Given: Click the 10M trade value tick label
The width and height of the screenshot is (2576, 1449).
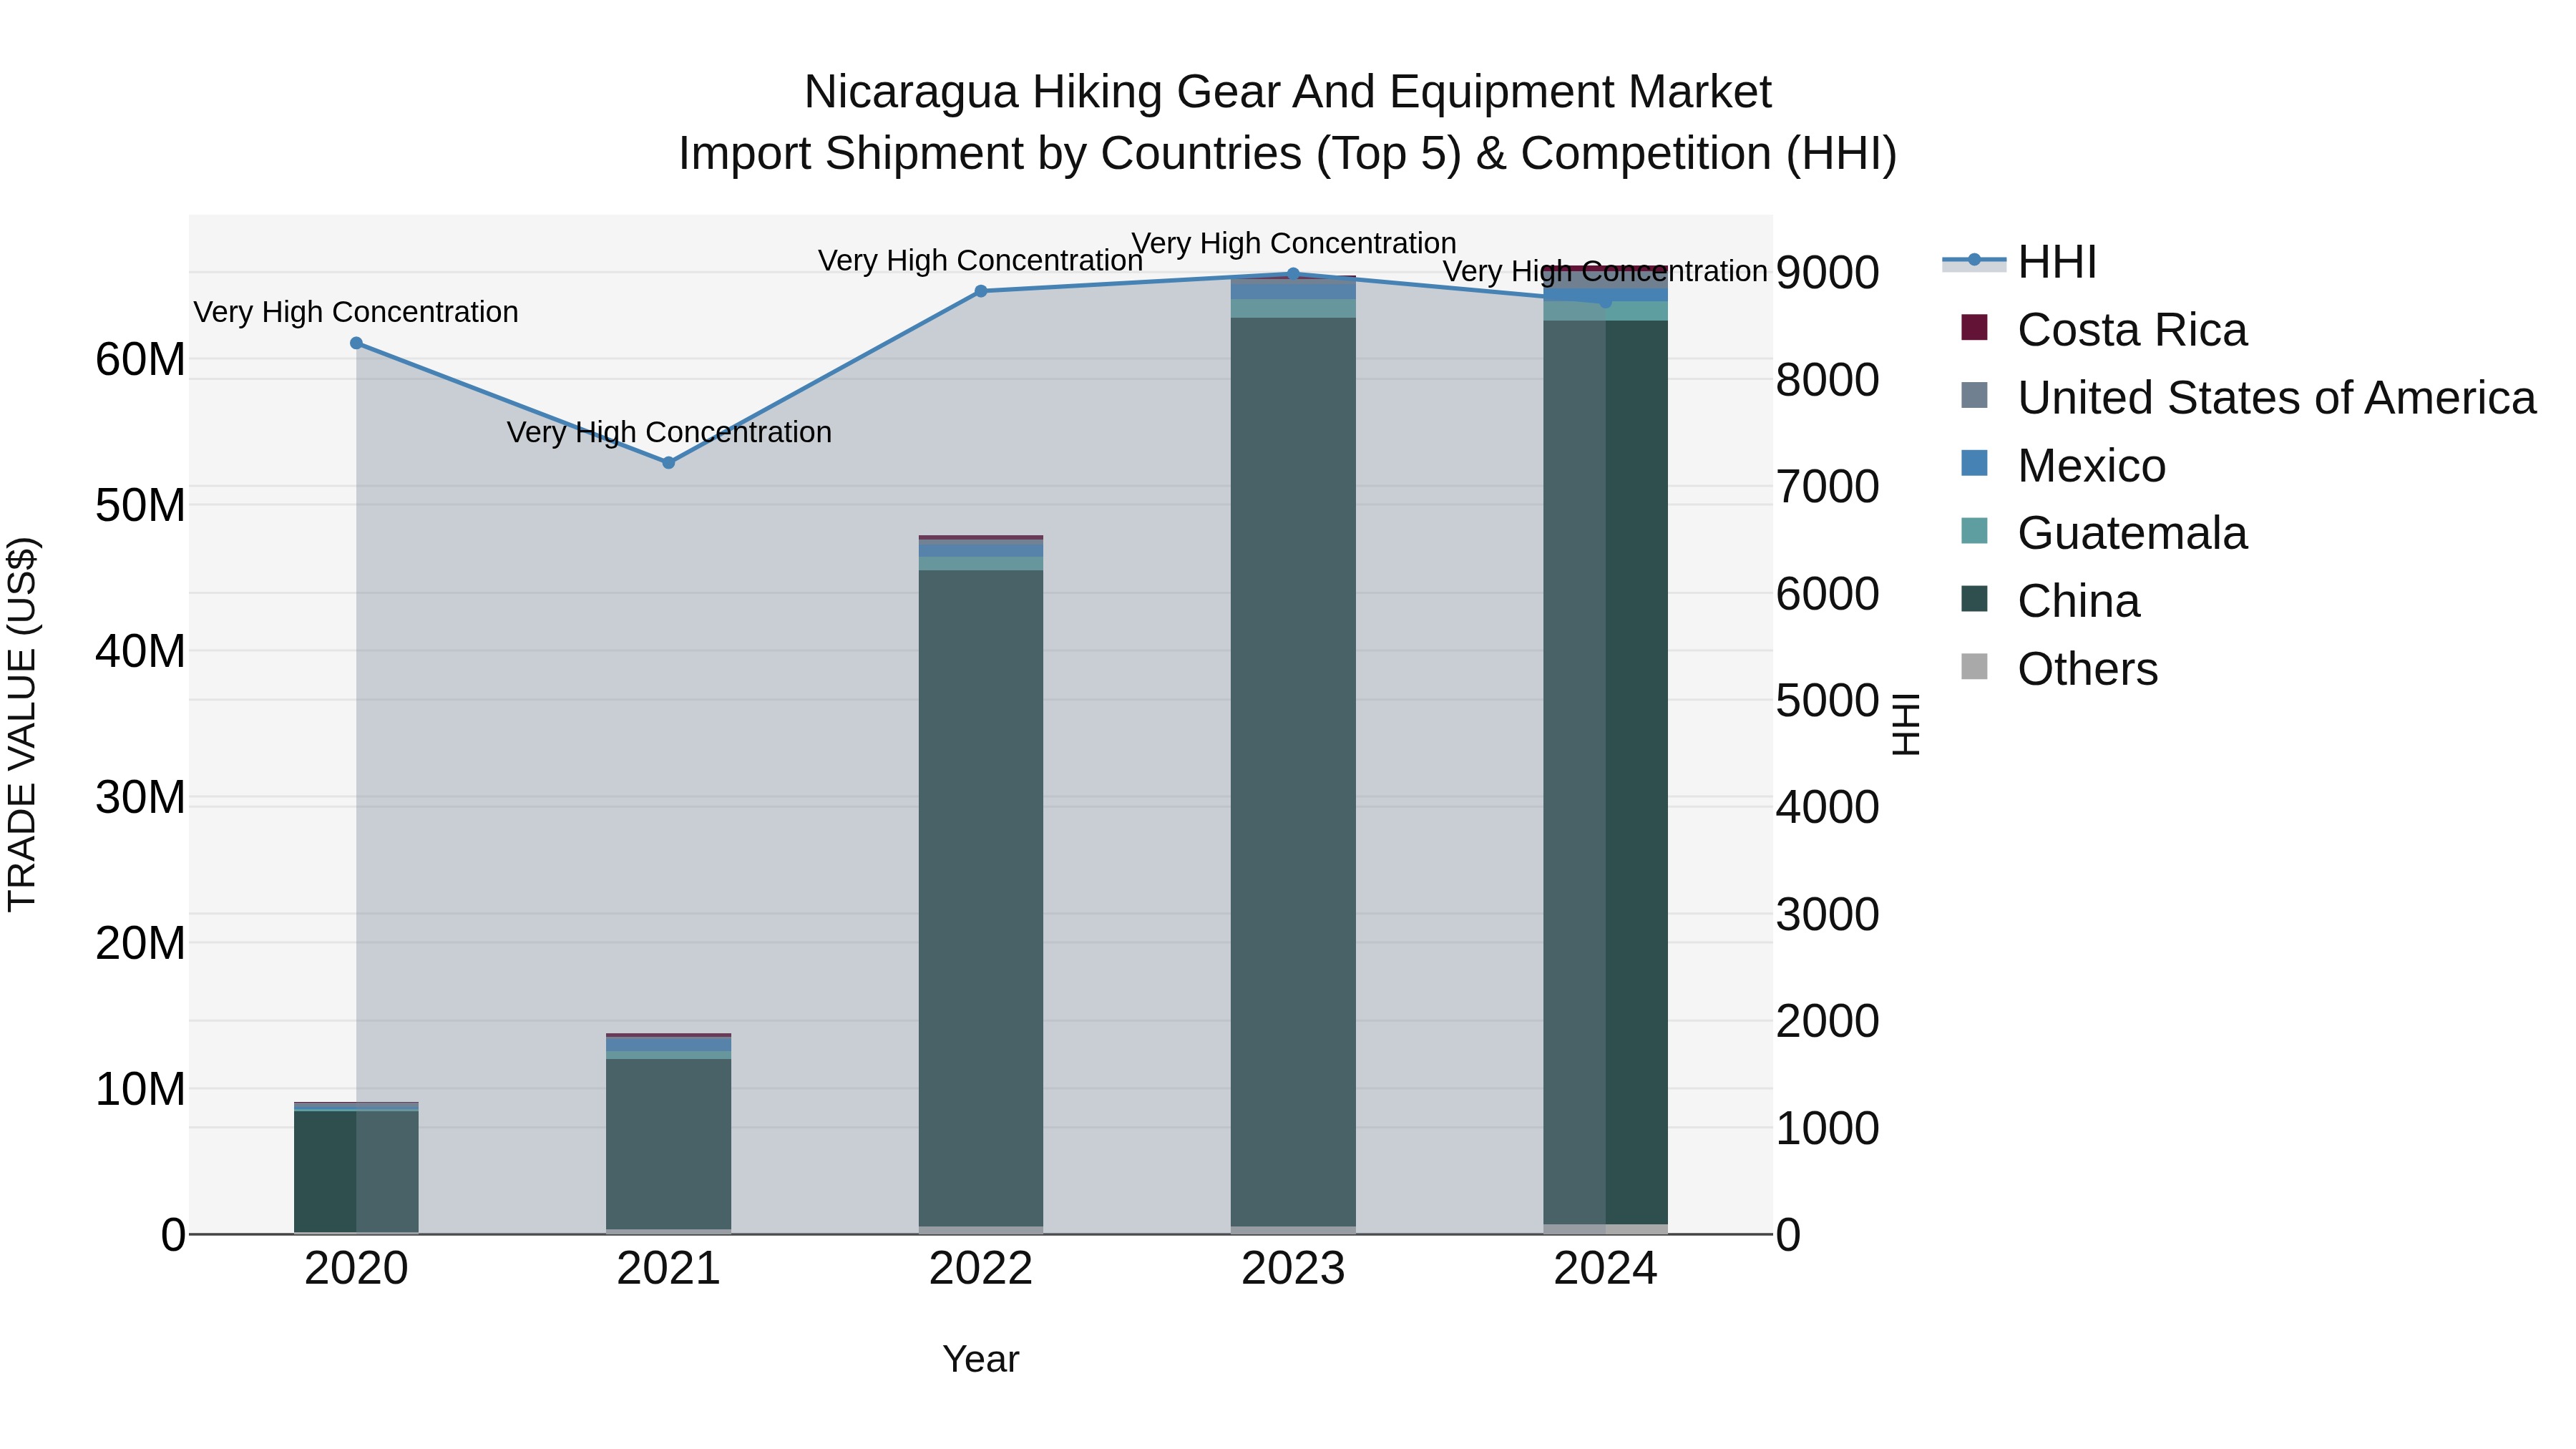Looking at the screenshot, I should (140, 1090).
